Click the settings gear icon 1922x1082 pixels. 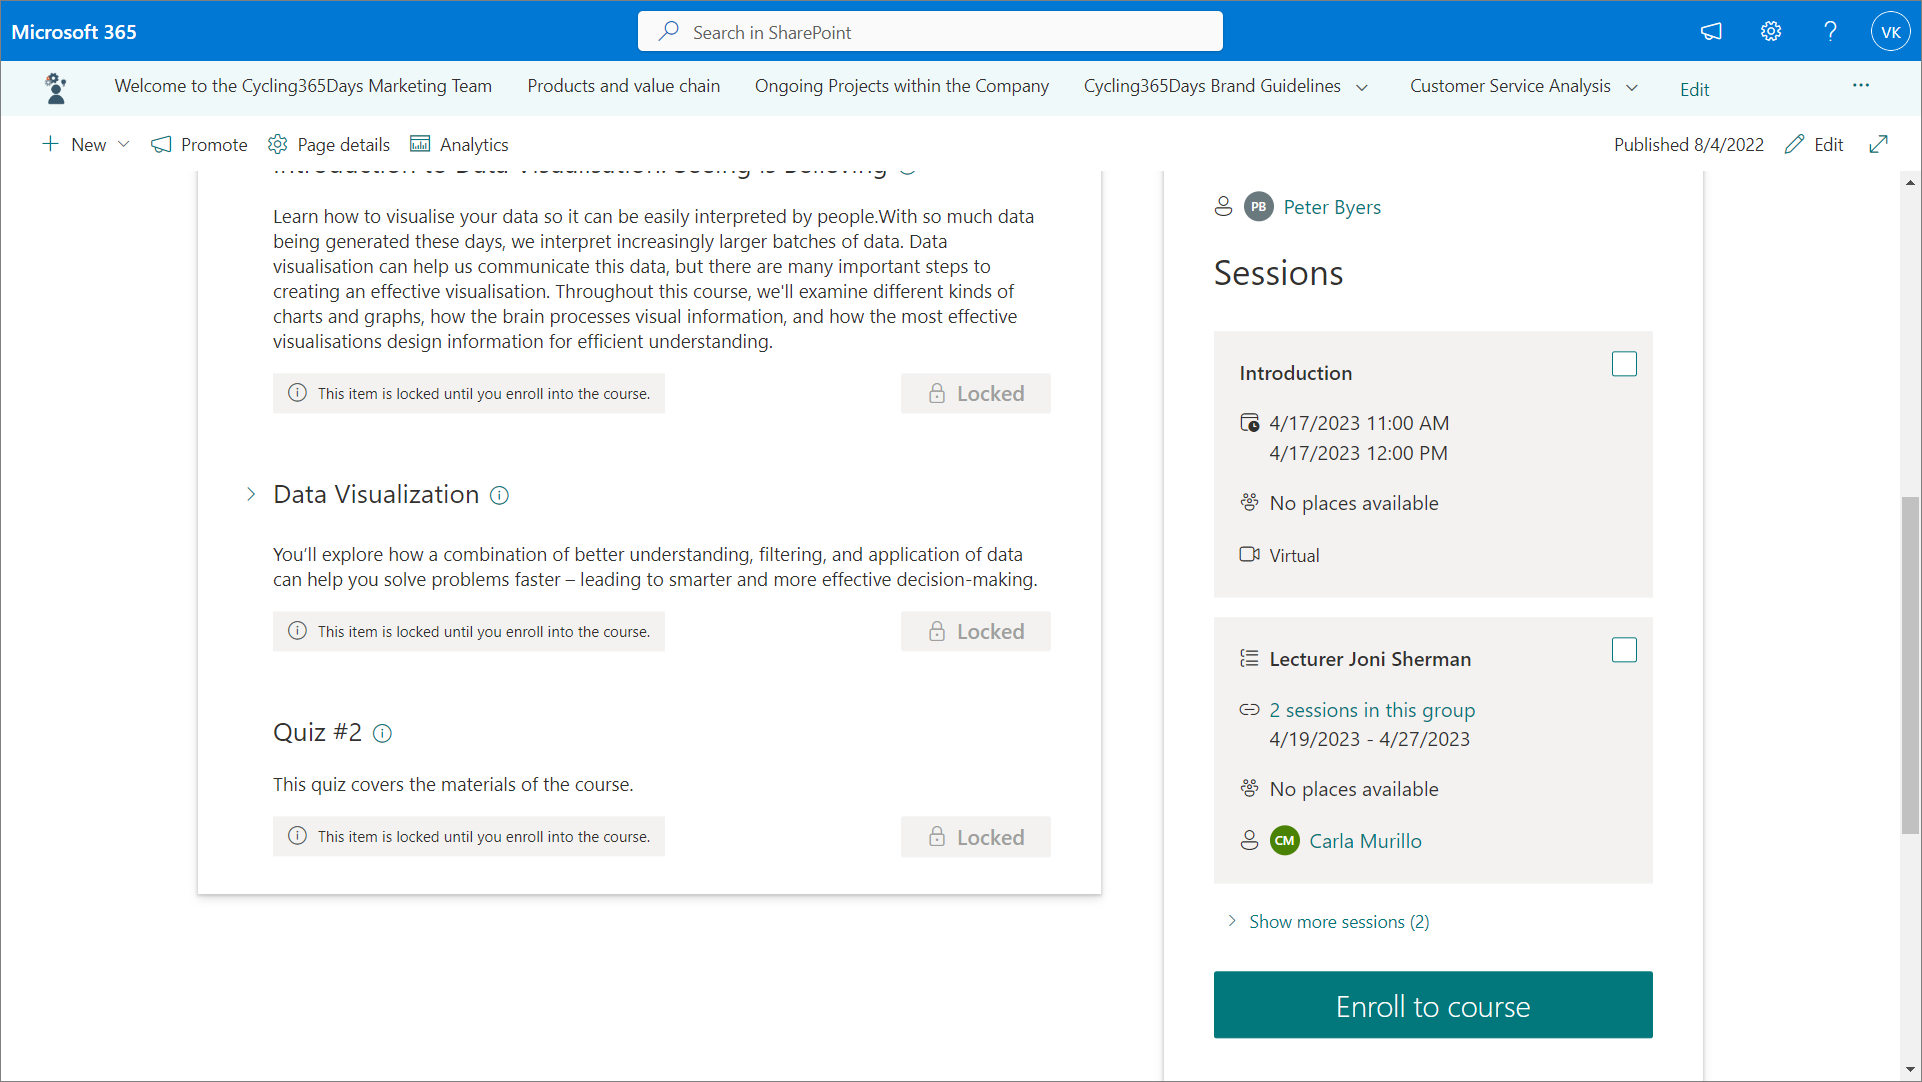point(1771,31)
